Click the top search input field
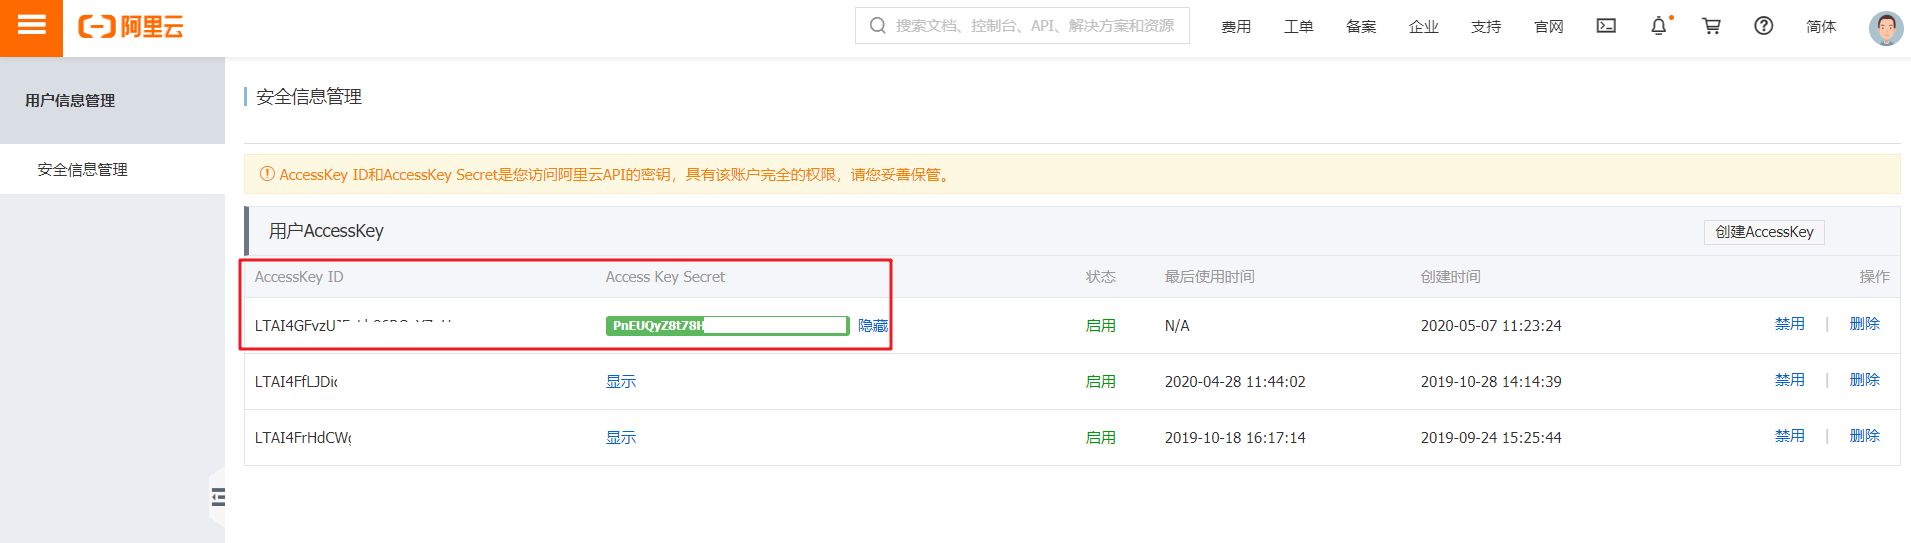Screen dimensions: 1911x543 pos(1030,26)
